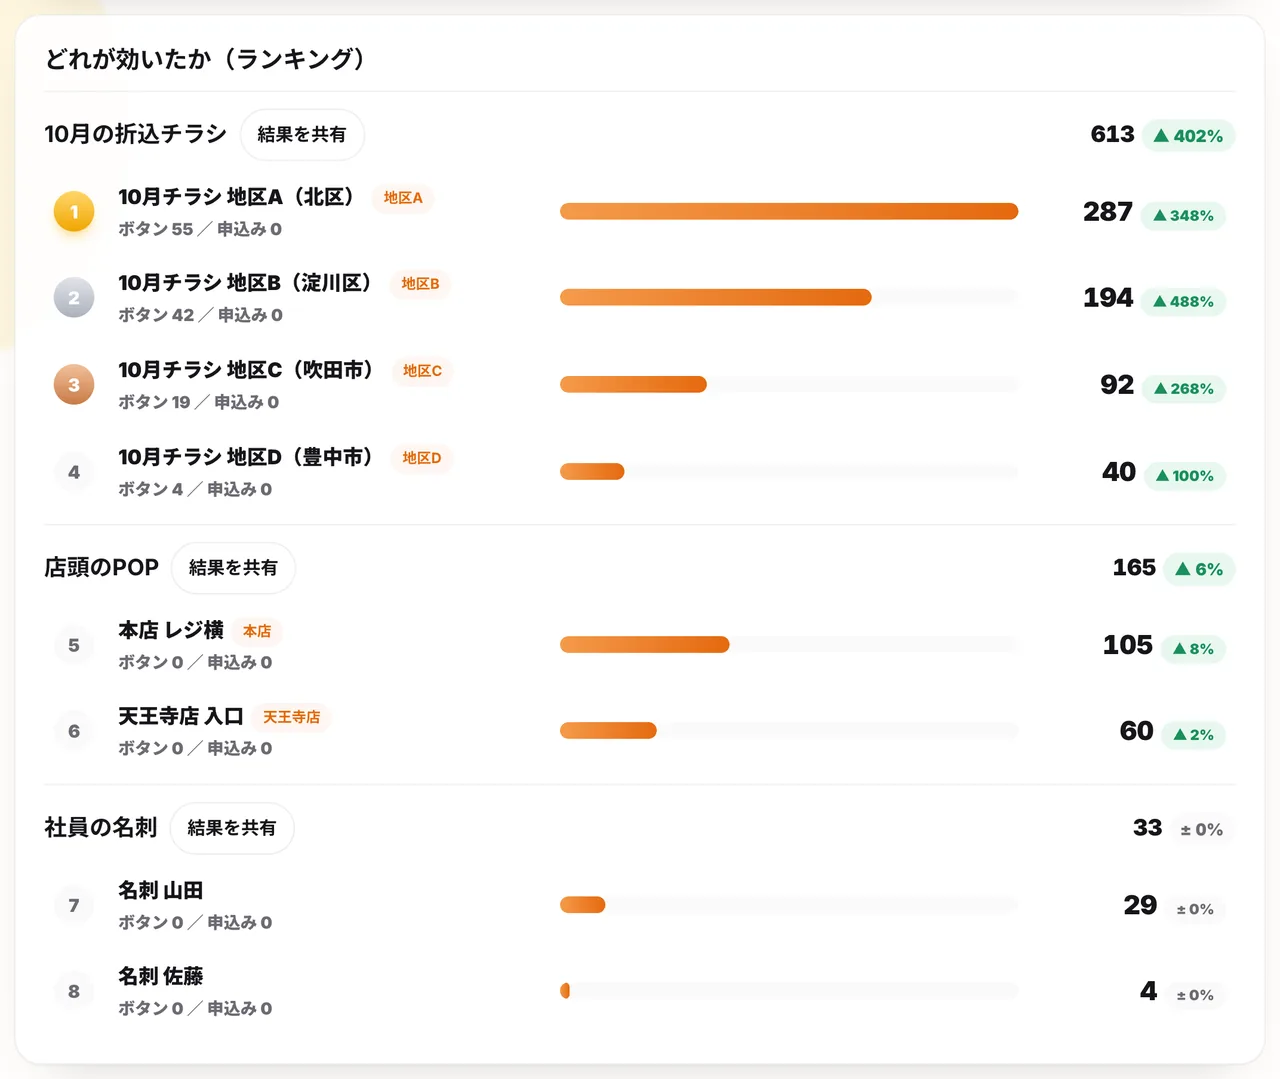Click the bronze rank 3 medal badge
This screenshot has width=1280, height=1079.
pos(74,385)
